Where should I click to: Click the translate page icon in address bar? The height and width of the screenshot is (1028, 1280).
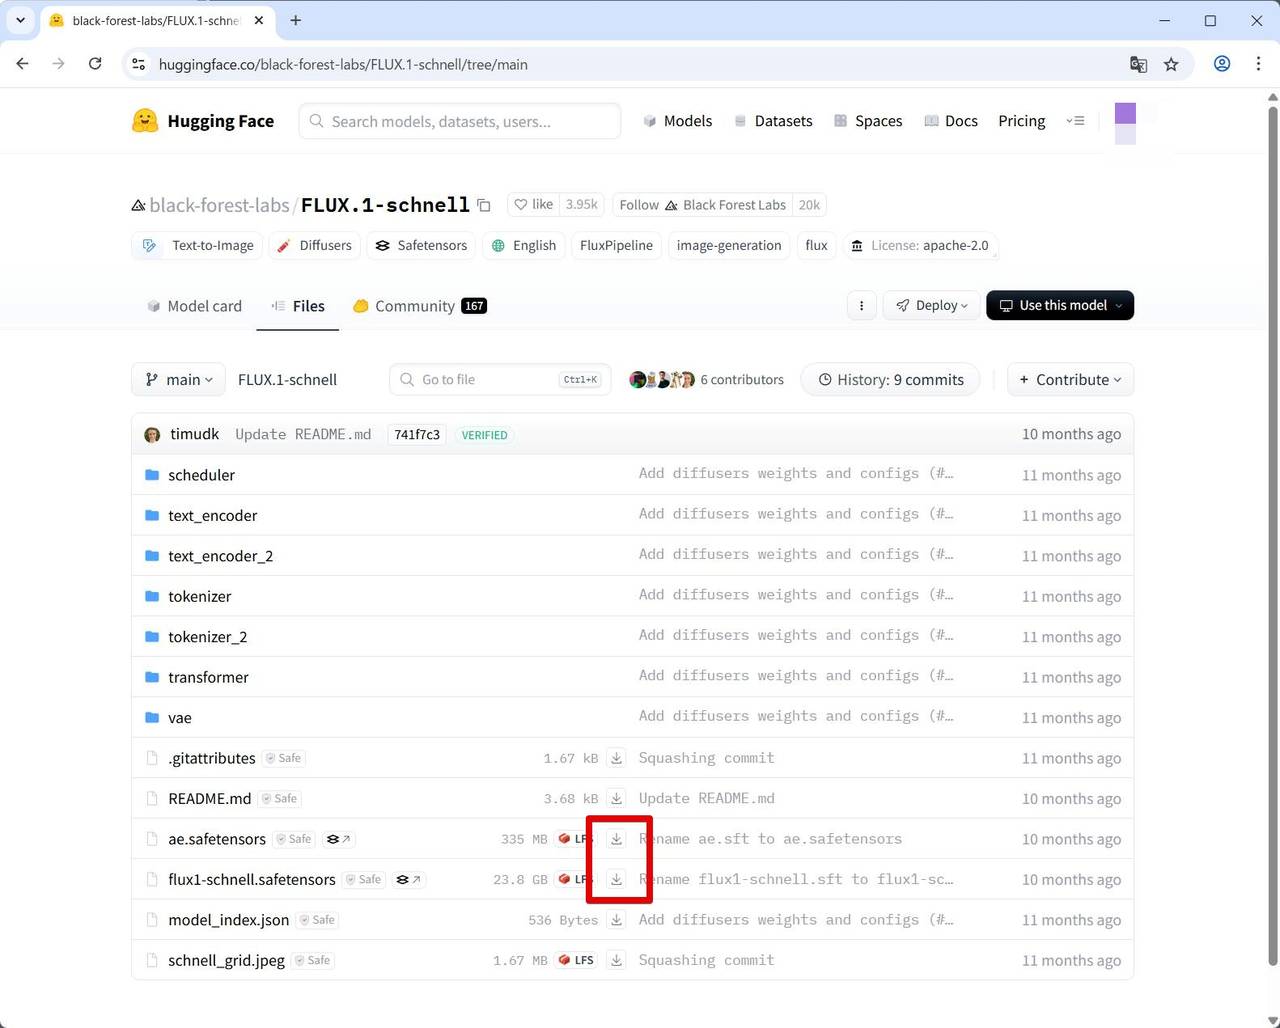1138,64
